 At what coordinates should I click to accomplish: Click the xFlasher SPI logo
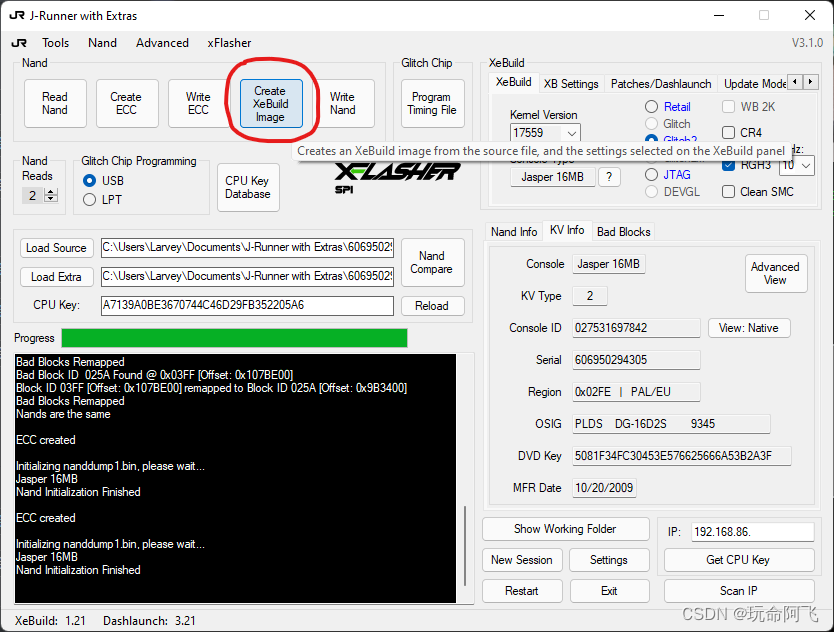point(396,178)
